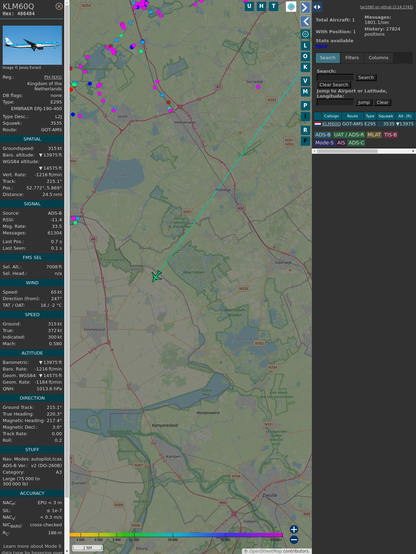This screenshot has width=416, height=554.
Task: Select the KLM60Q callsign in aircraft table
Action: point(331,124)
